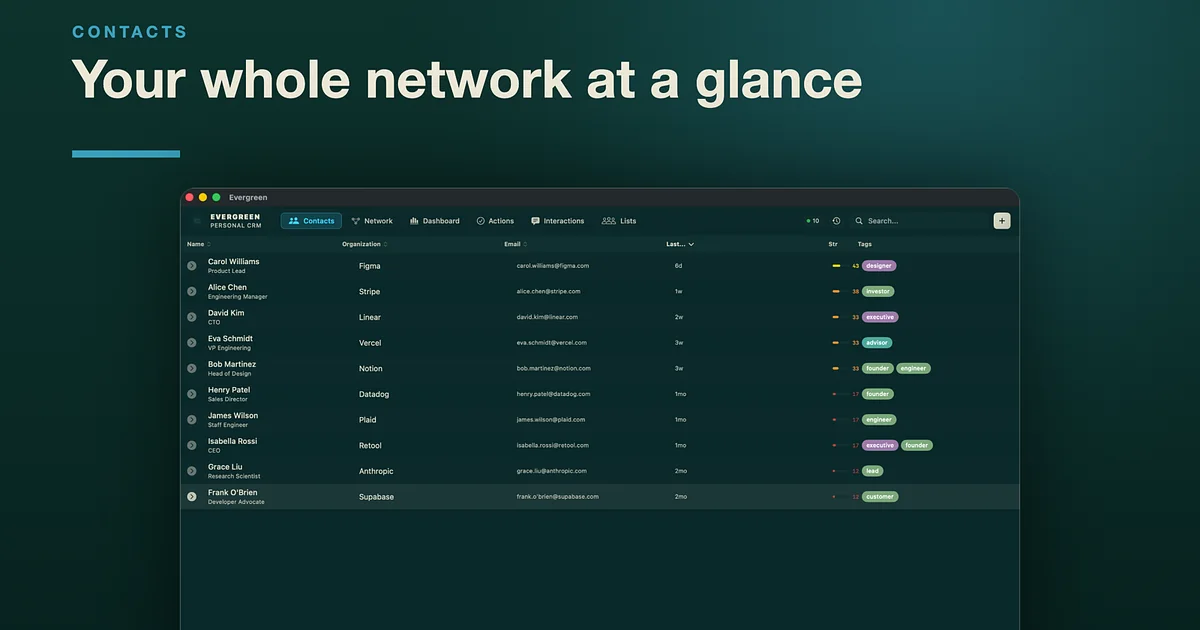Image resolution: width=1200 pixels, height=630 pixels.
Task: Switch to the Network tab
Action: (x=372, y=221)
